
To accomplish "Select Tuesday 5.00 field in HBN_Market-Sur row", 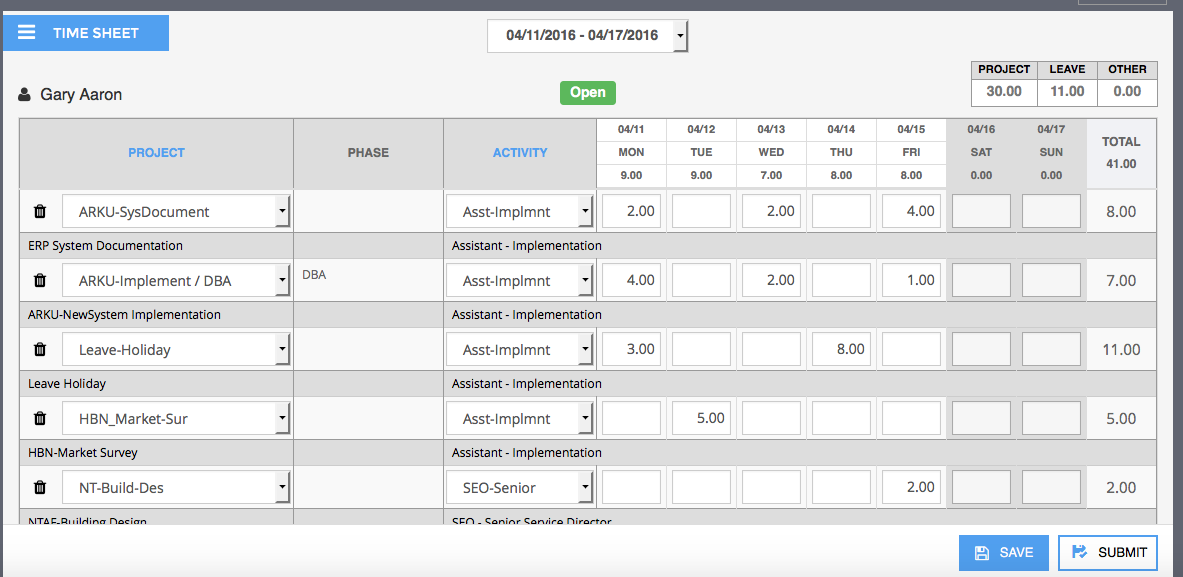I will point(701,419).
